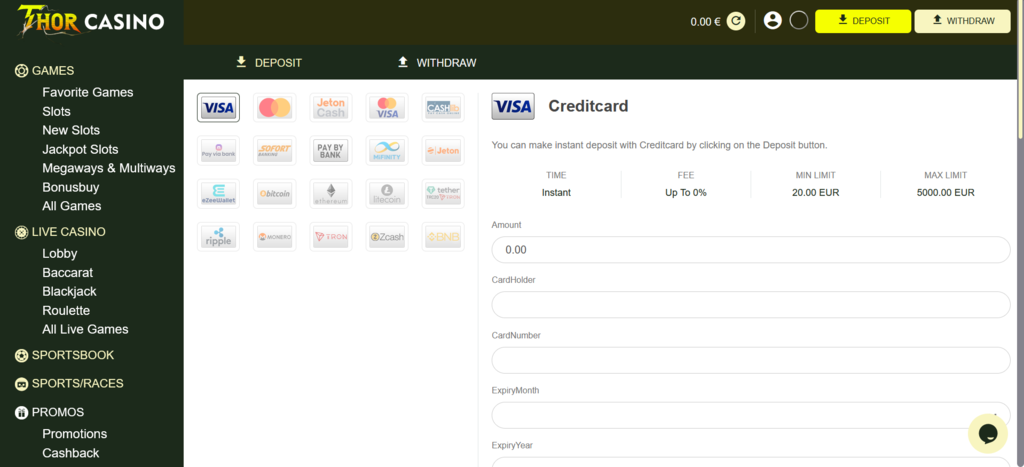Open the user account profile icon
1024x467 pixels.
773,21
